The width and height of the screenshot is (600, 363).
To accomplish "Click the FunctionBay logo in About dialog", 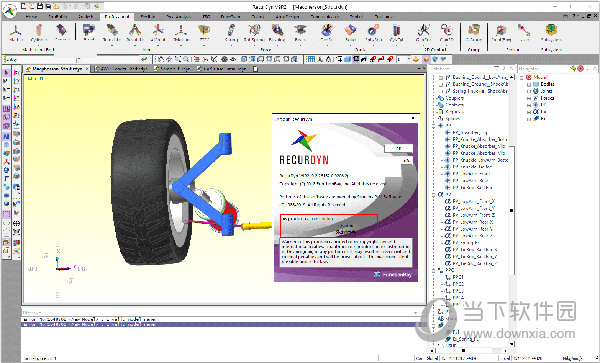I will [393, 274].
